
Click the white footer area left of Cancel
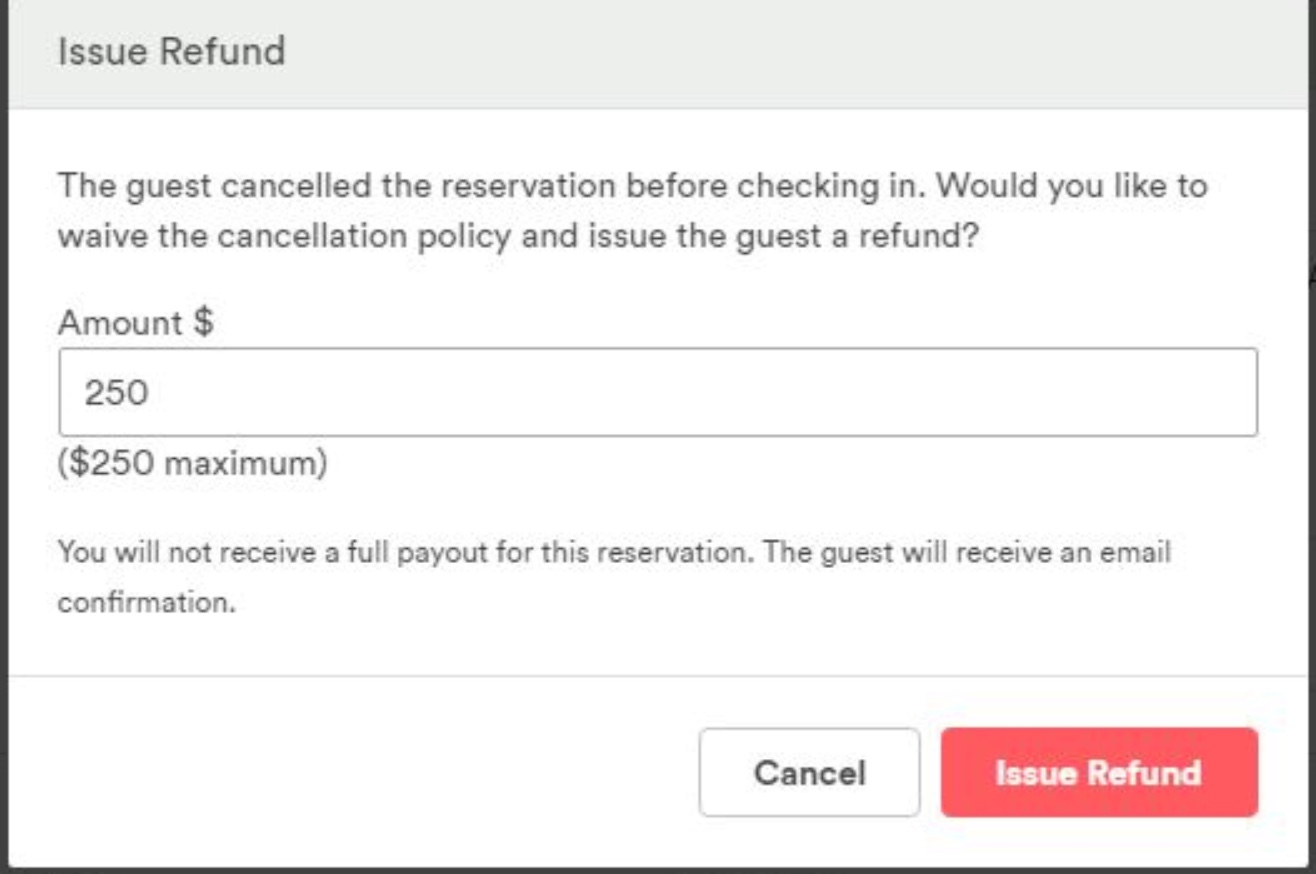(350, 772)
